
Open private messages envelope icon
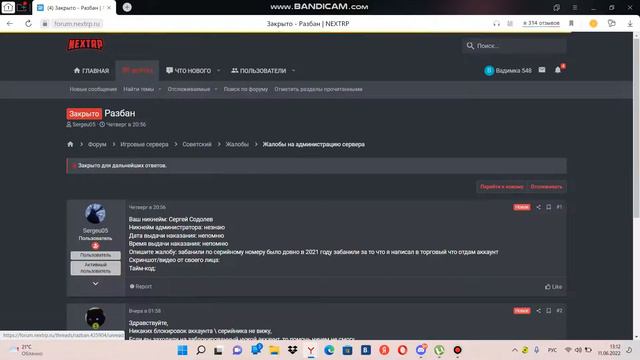[x=542, y=70]
